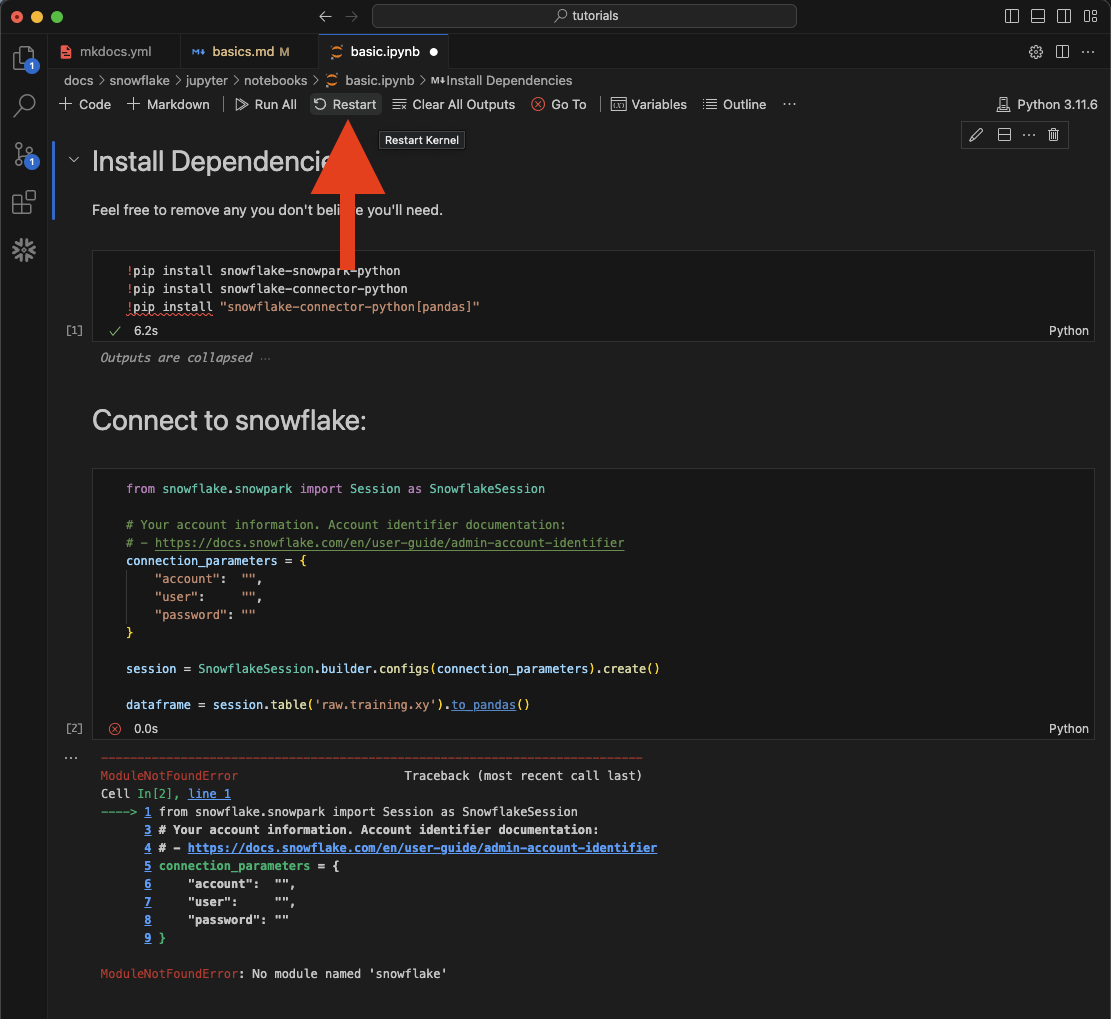Click Go To failed cell button

559,104
